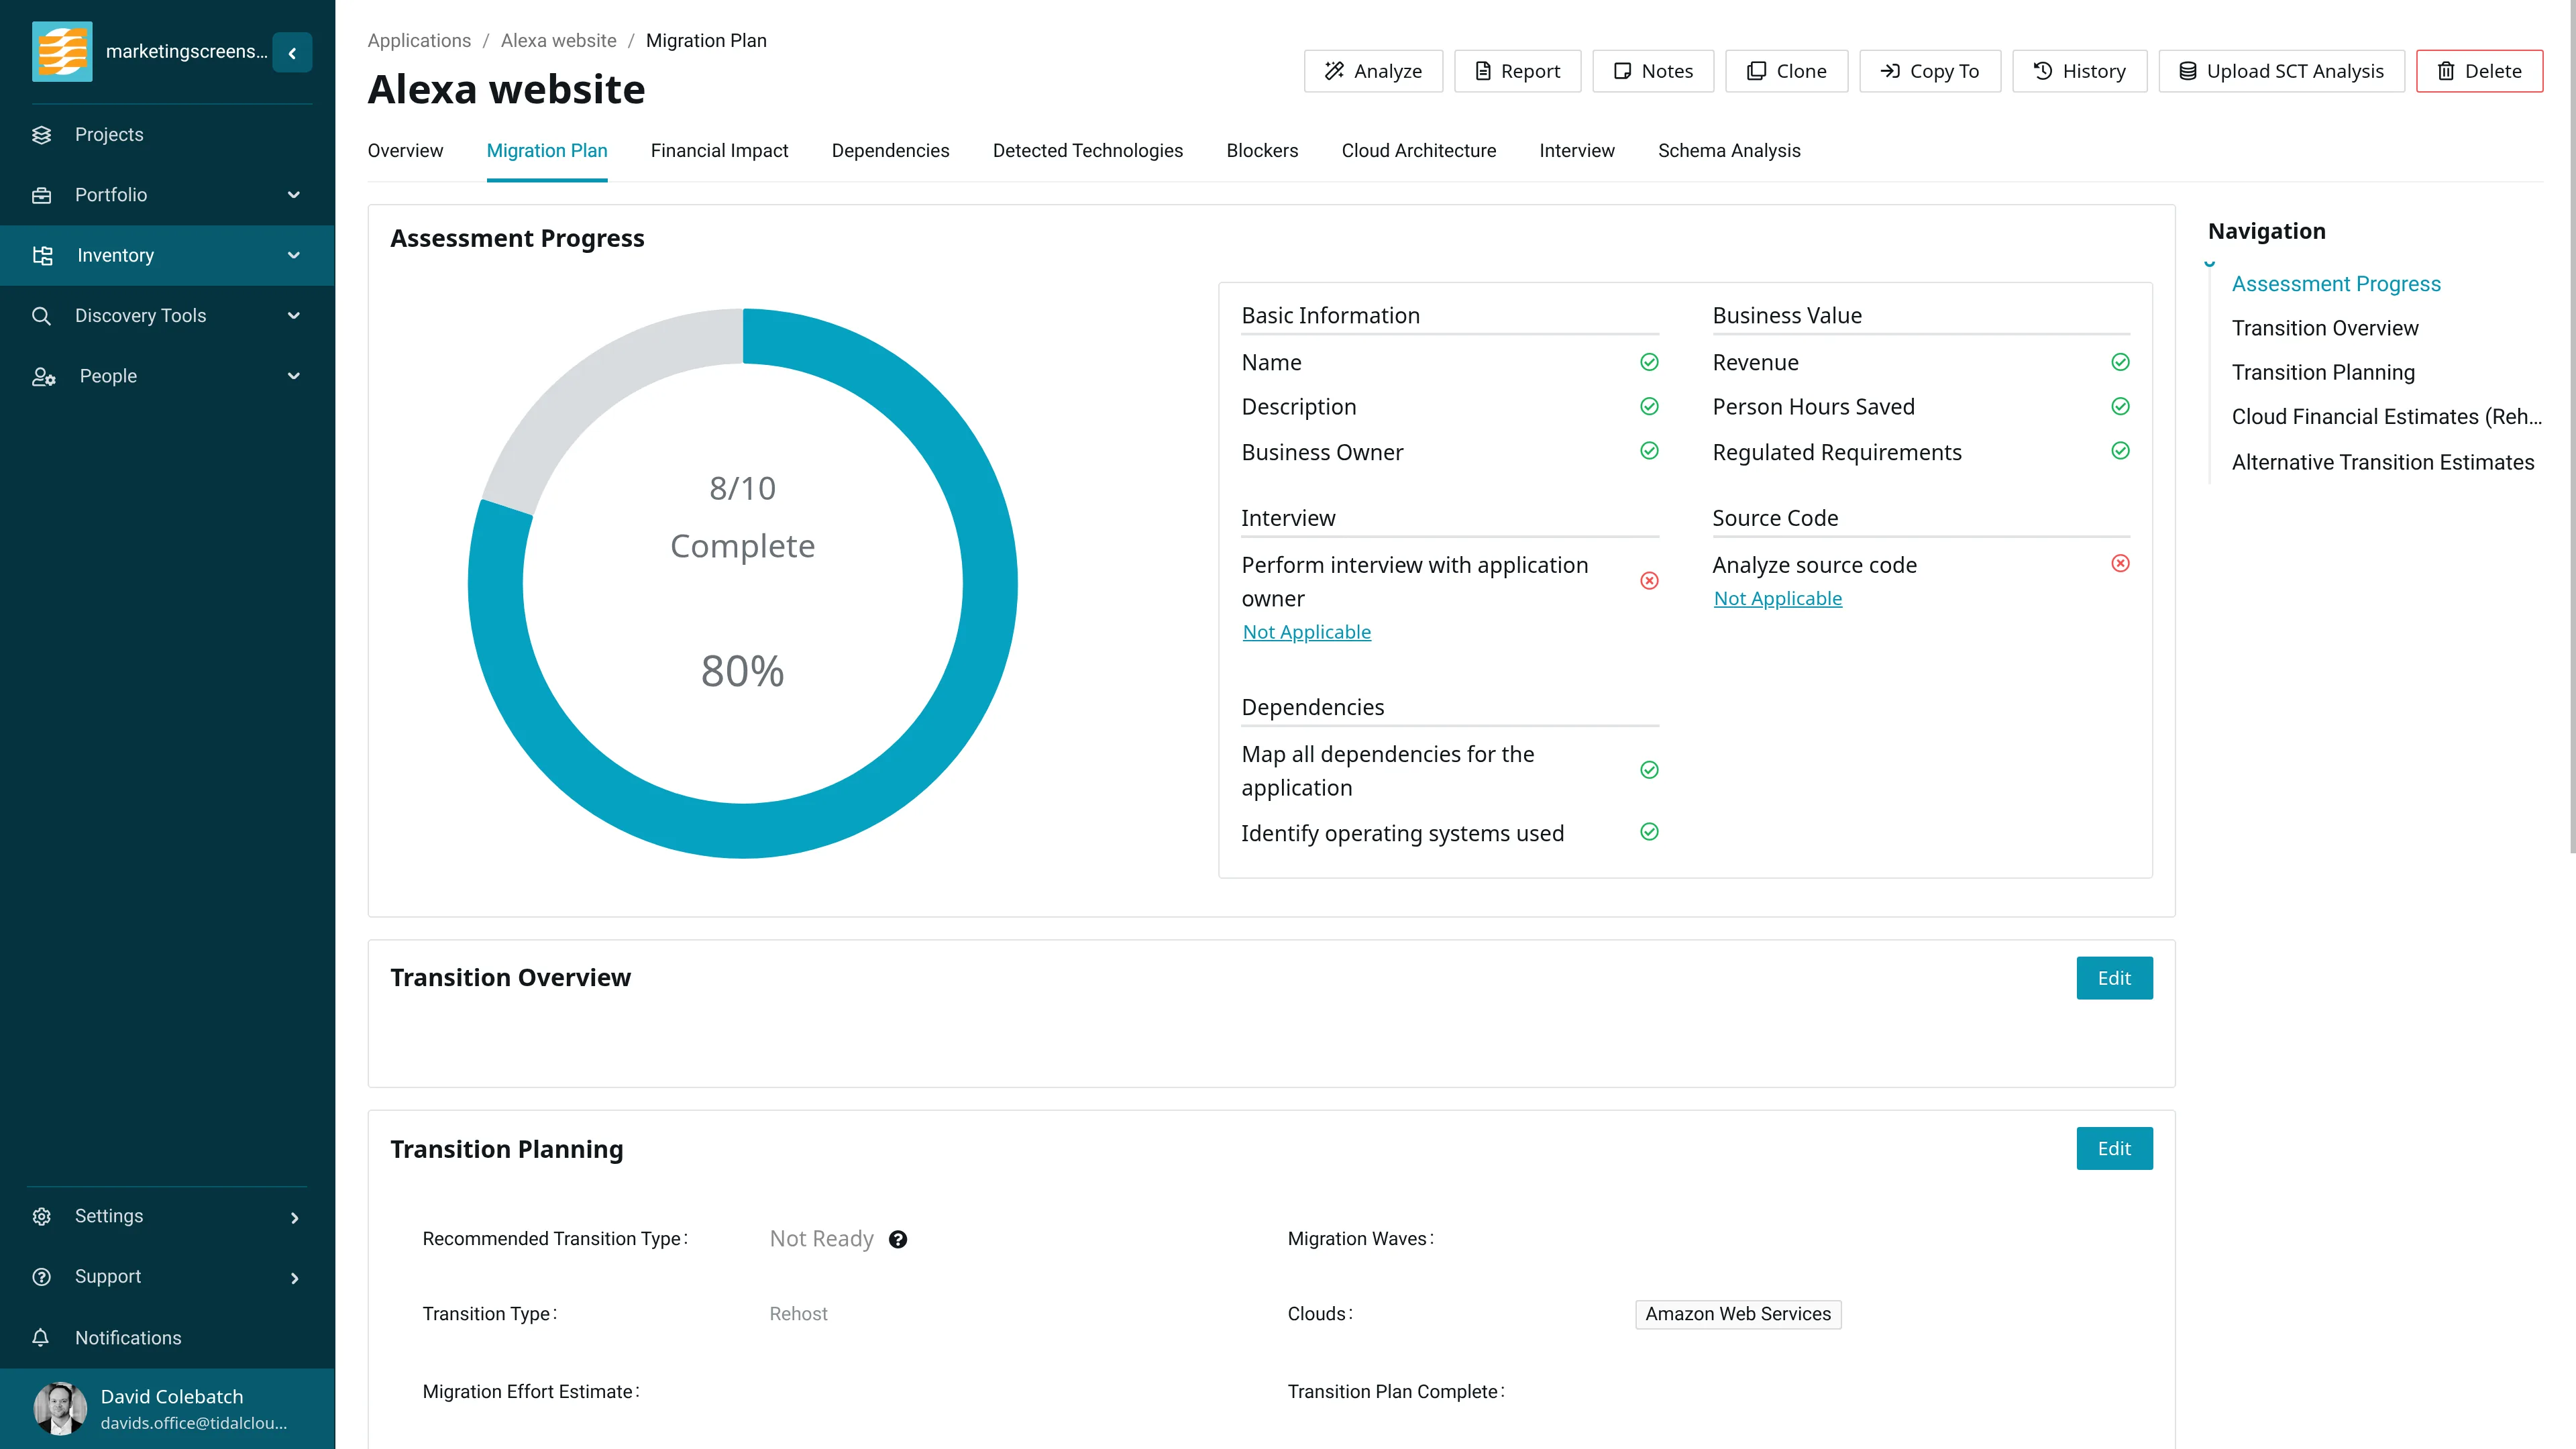Viewport: 2576px width, 1449px height.
Task: Open the Blockers tab
Action: (1262, 151)
